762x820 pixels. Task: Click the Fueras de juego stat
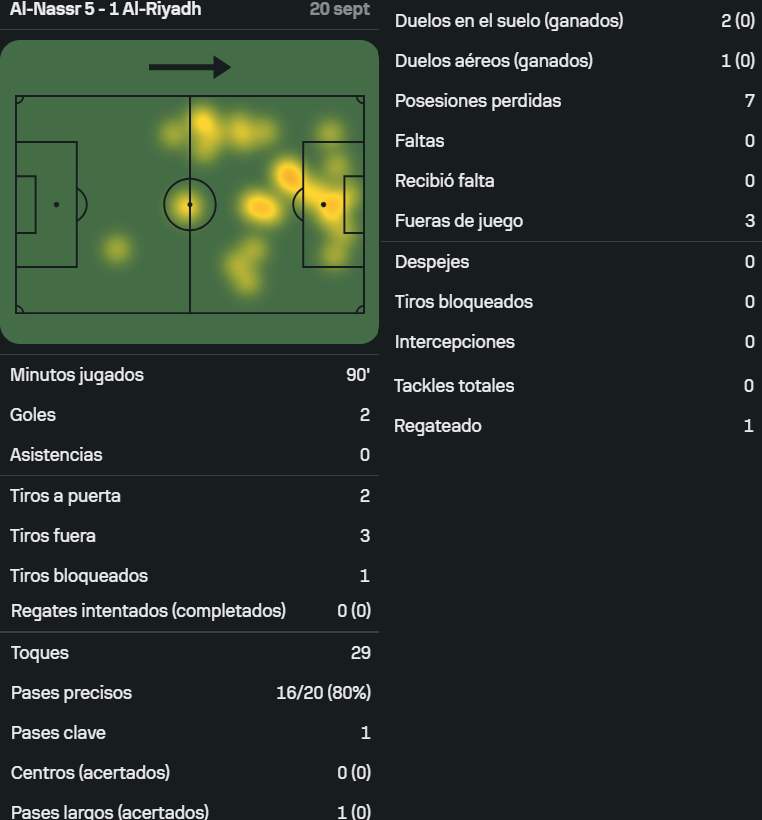point(572,221)
